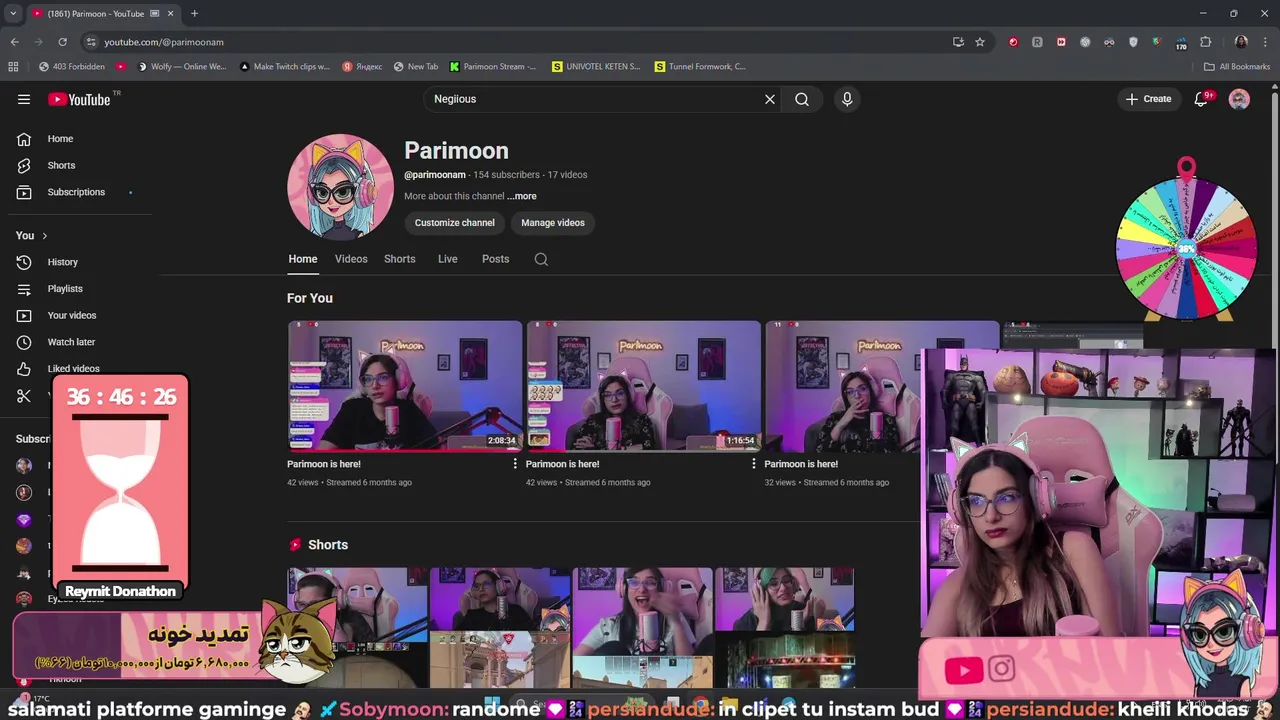Open the Create button menu
1280x720 pixels.
click(x=1148, y=99)
